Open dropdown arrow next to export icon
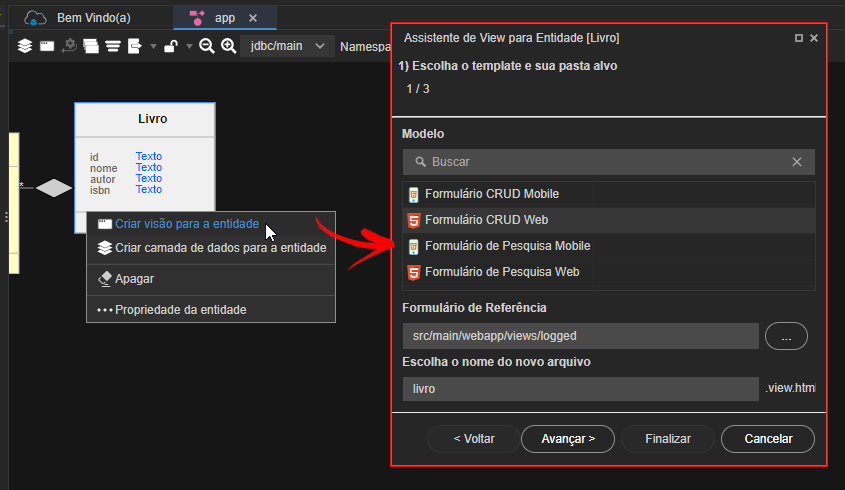845x490 pixels. pyautogui.click(x=153, y=47)
